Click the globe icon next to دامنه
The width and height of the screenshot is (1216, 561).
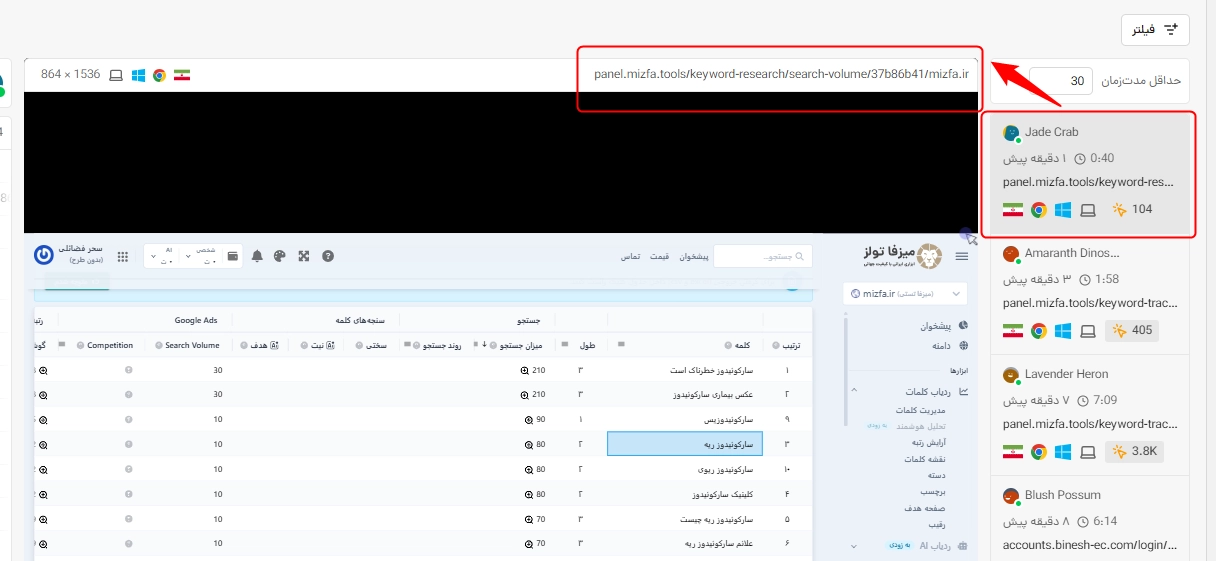pos(963,345)
